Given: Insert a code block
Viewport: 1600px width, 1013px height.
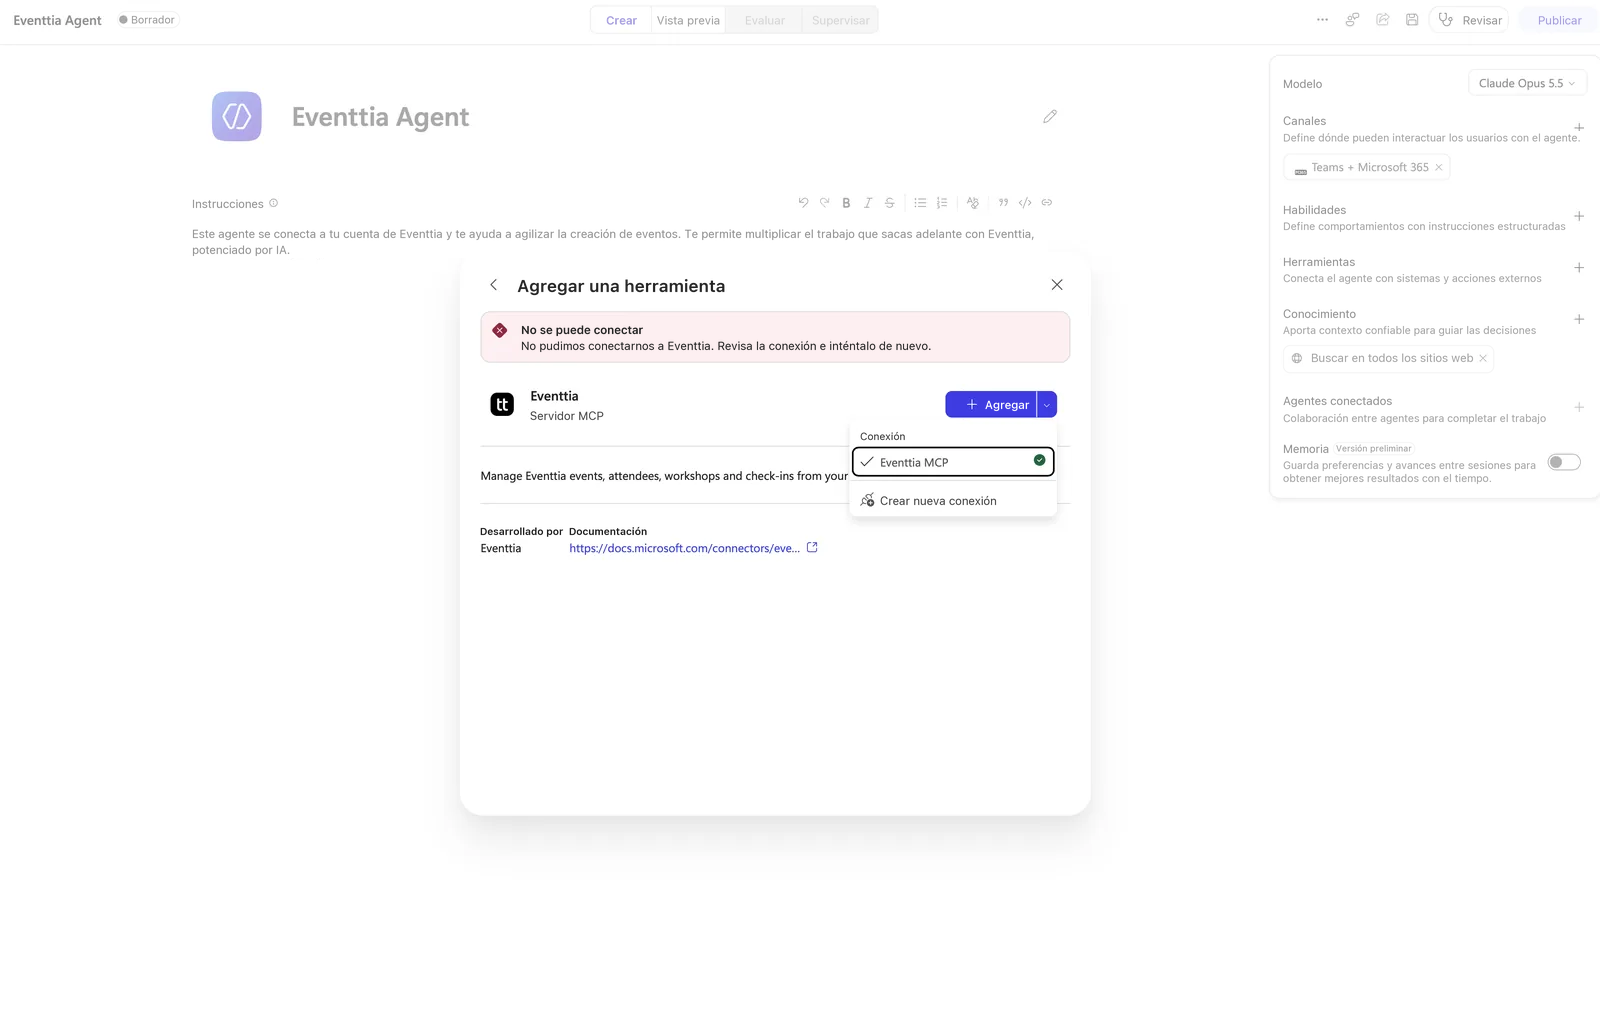Looking at the screenshot, I should click(1025, 203).
